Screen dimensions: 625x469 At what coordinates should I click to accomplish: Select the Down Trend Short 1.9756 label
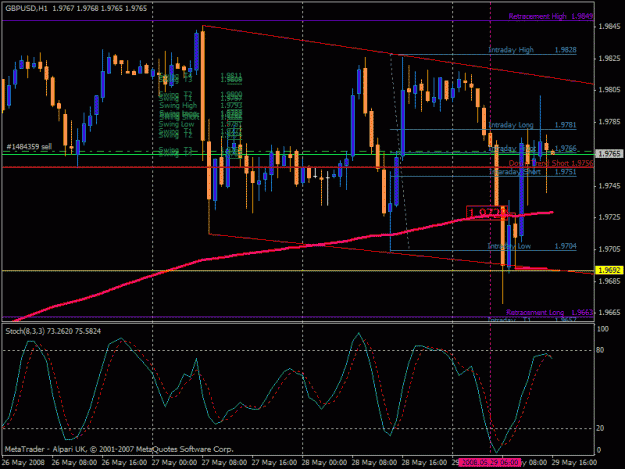click(550, 163)
